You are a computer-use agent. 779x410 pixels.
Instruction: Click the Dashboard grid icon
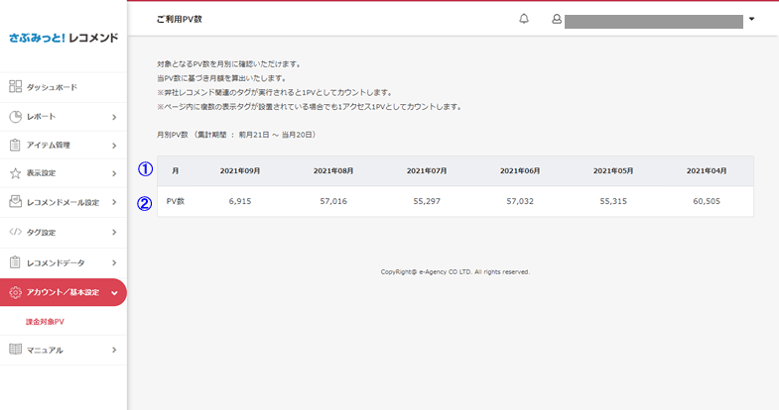(x=15, y=86)
